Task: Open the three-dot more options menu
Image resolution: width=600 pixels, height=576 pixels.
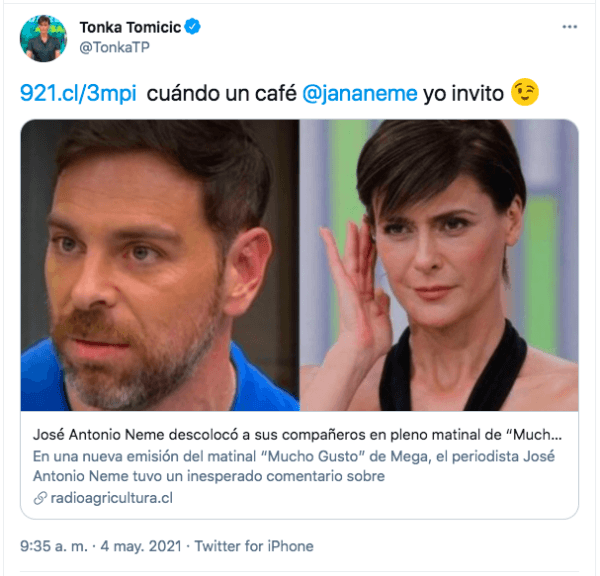Action: pyautogui.click(x=569, y=27)
